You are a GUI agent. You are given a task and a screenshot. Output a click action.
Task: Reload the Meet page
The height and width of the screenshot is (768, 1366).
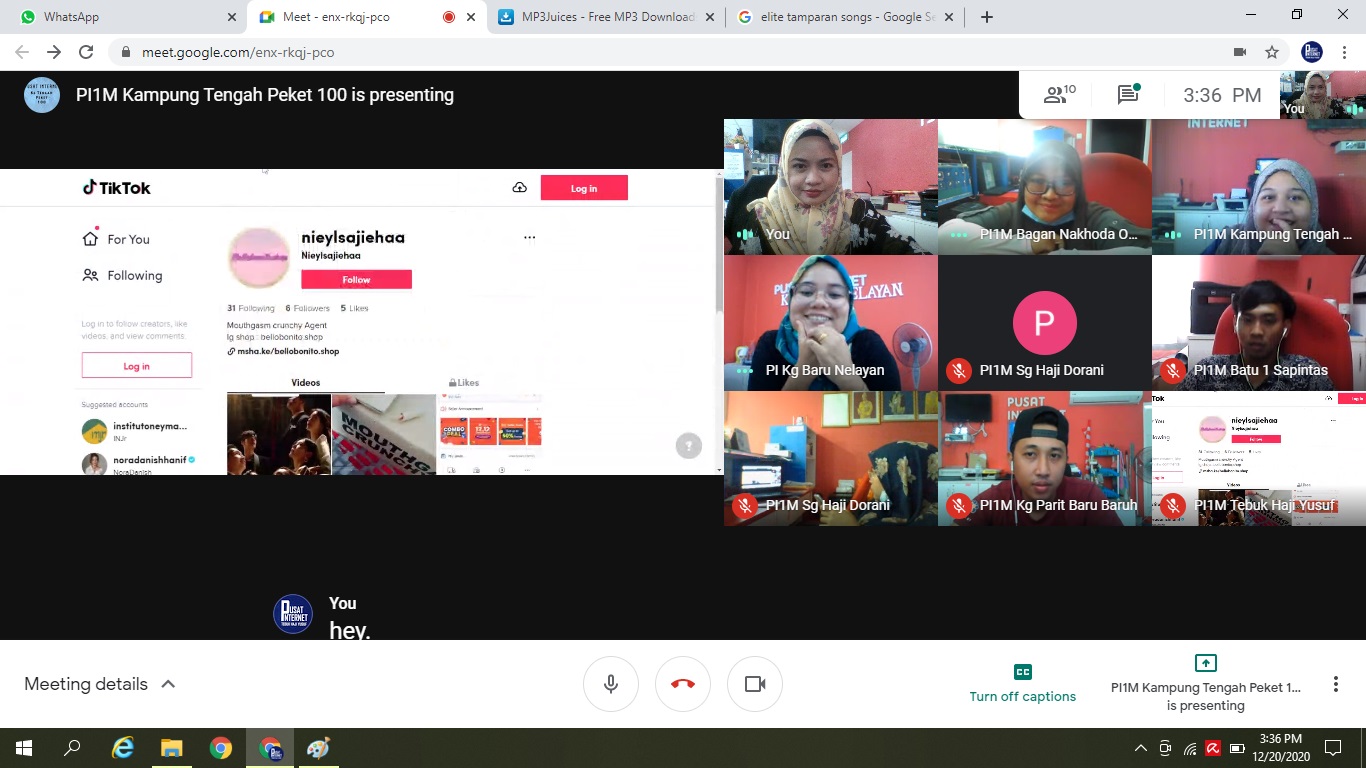(86, 52)
